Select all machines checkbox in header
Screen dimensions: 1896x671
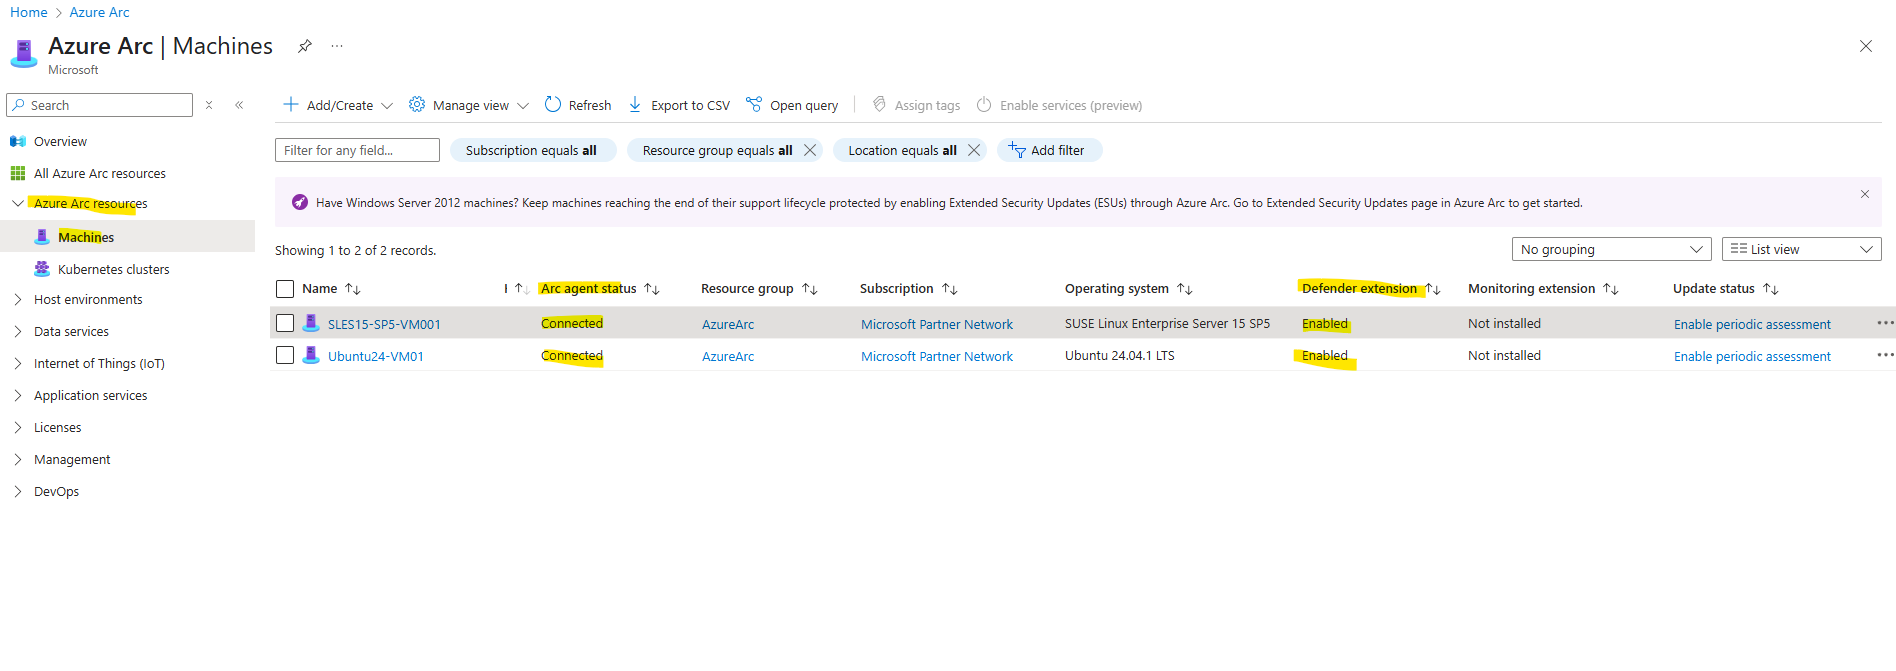coord(285,289)
